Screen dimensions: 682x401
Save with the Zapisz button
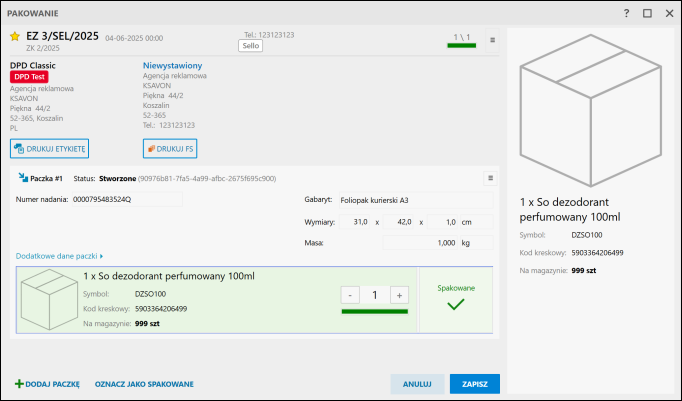pyautogui.click(x=475, y=384)
